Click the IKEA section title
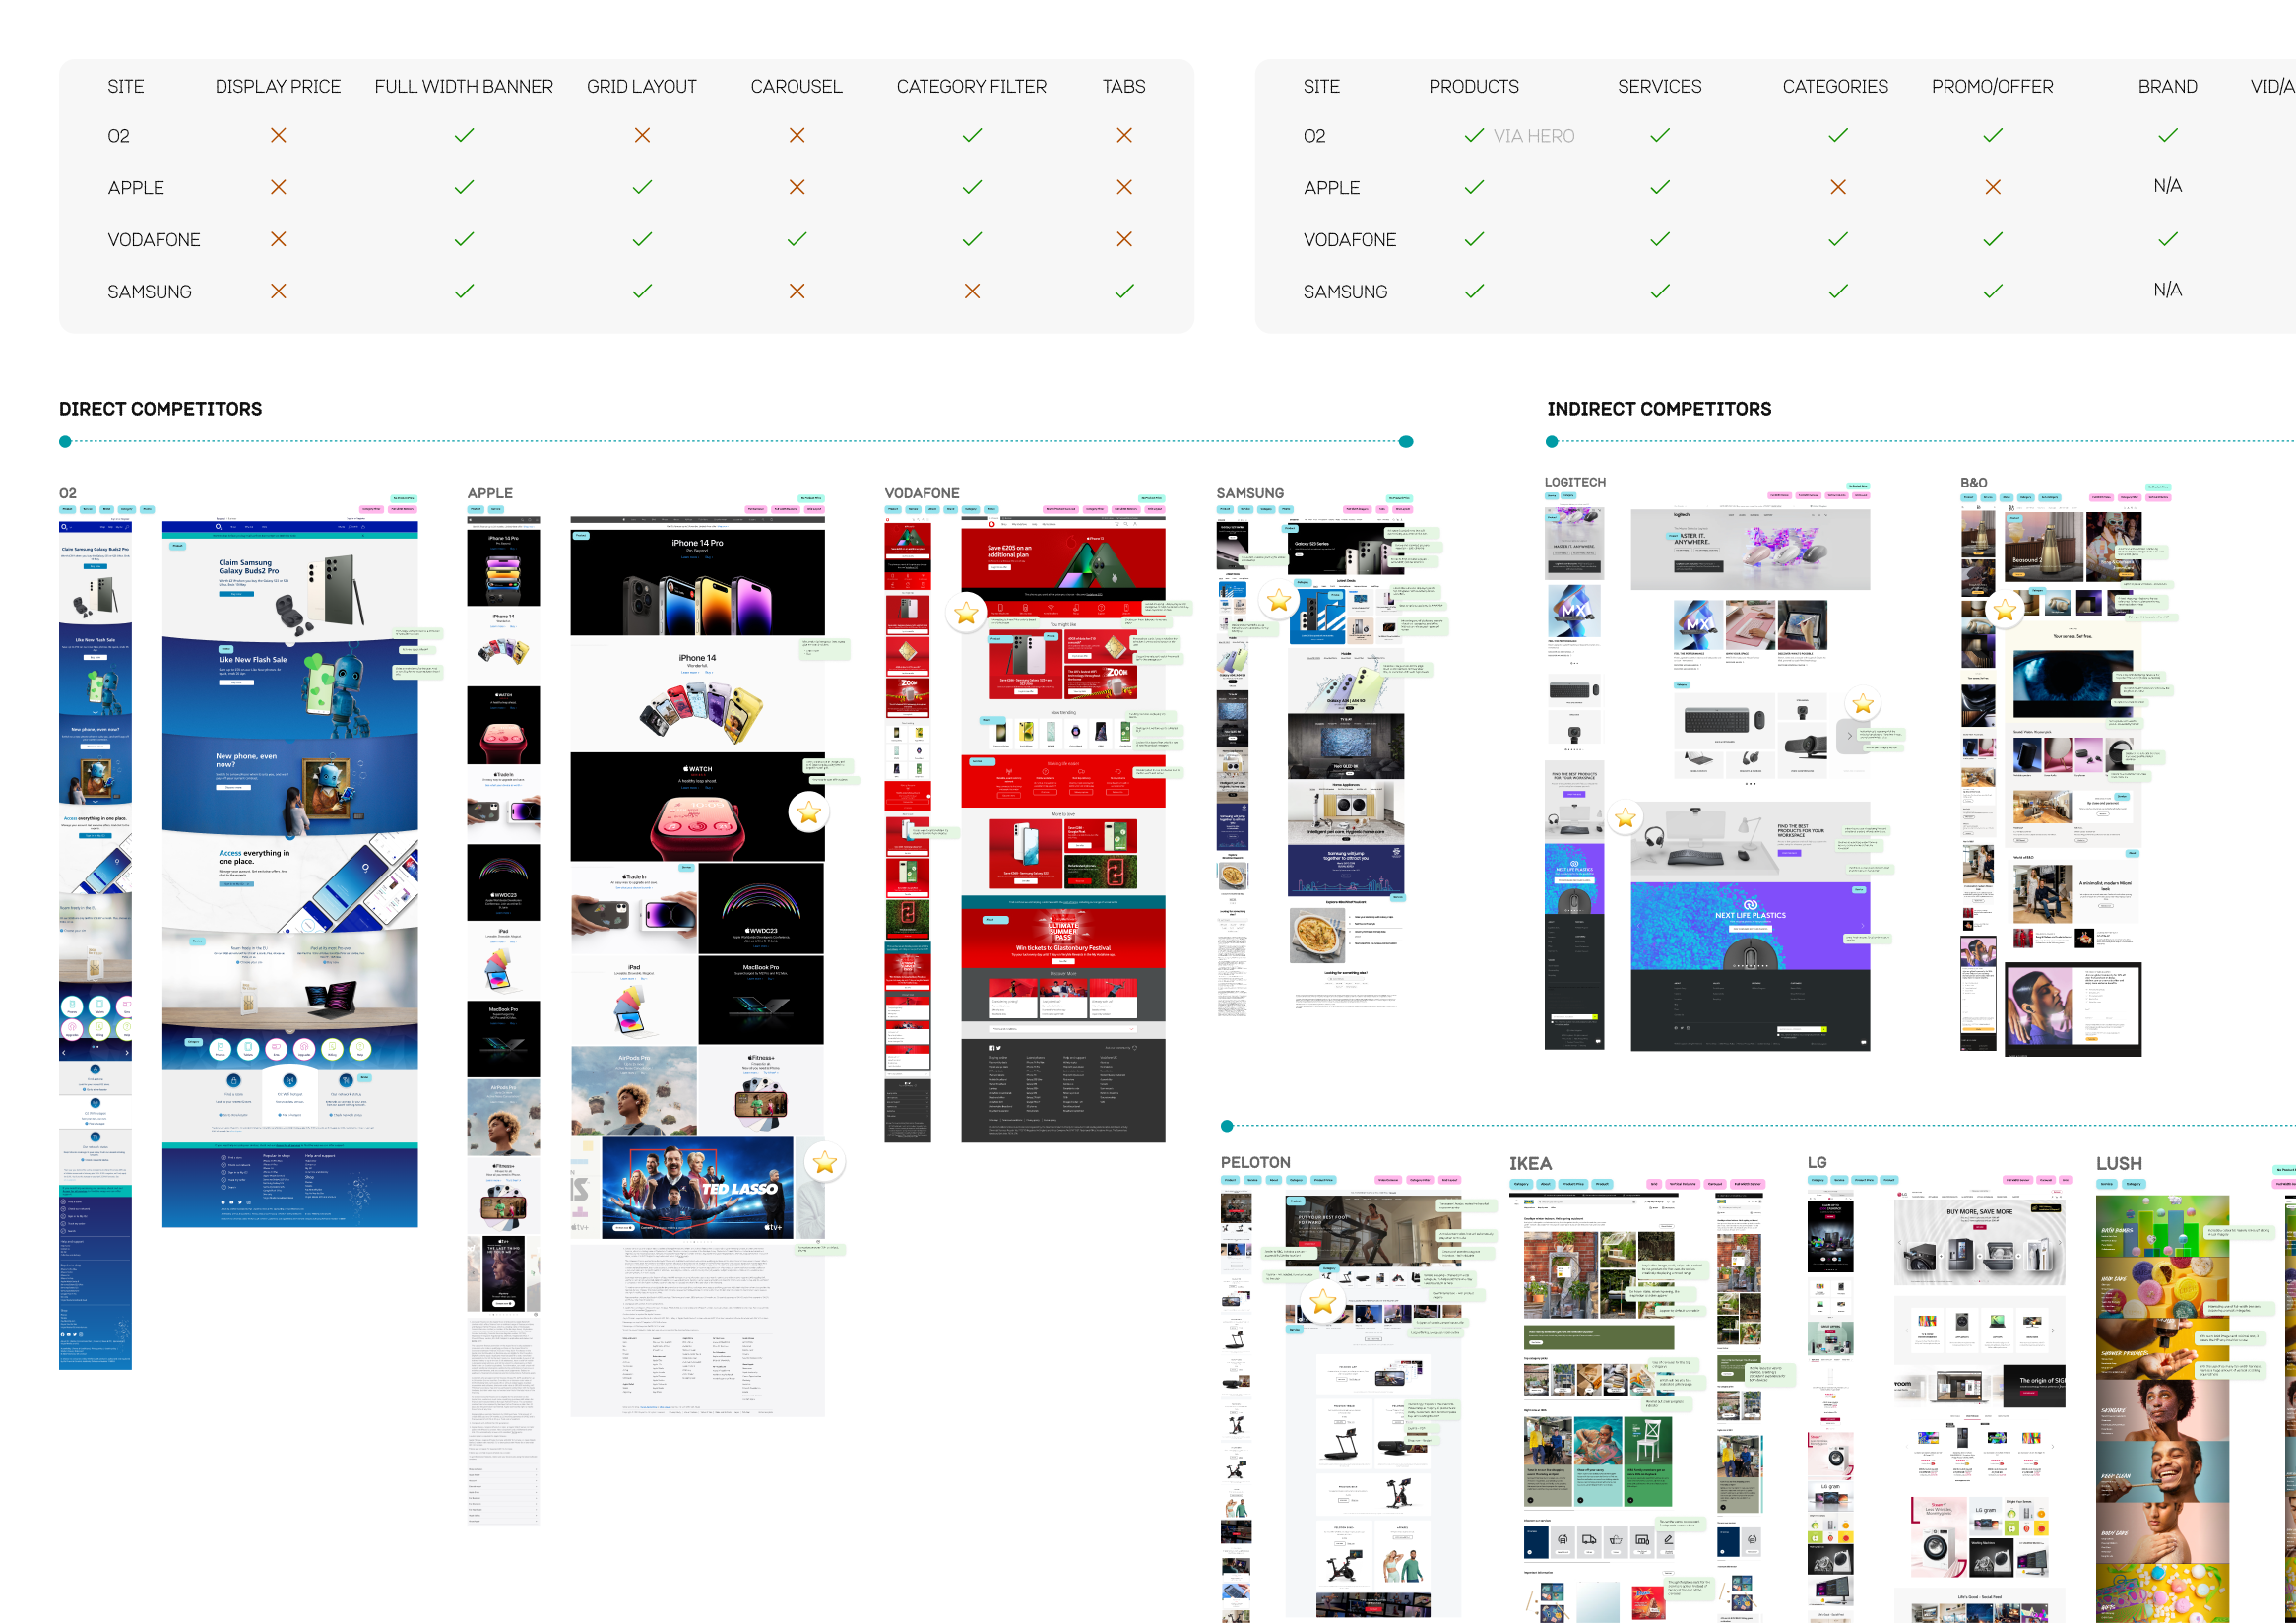Image resolution: width=2296 pixels, height=1623 pixels. pyautogui.click(x=1529, y=1163)
